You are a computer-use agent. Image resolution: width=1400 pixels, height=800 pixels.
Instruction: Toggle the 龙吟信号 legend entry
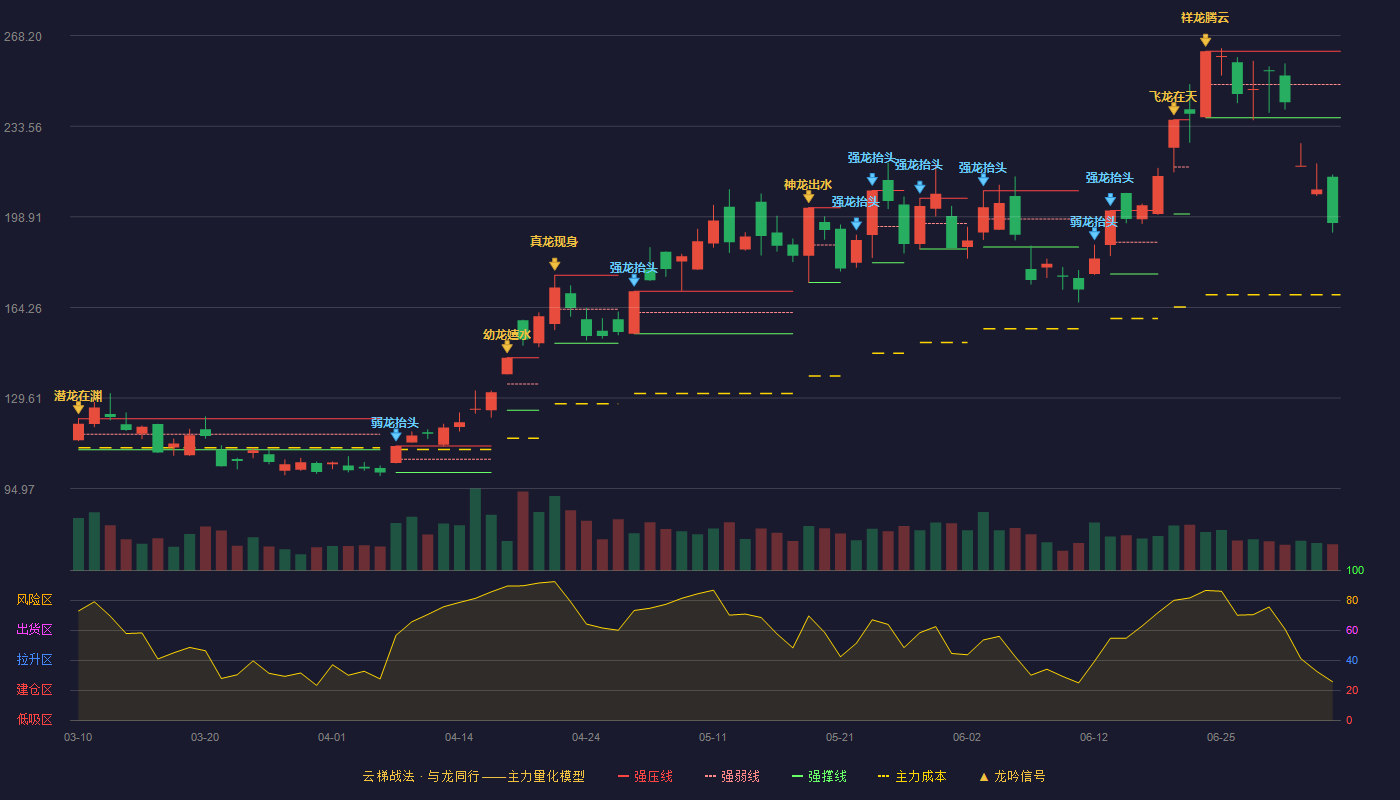(1012, 776)
